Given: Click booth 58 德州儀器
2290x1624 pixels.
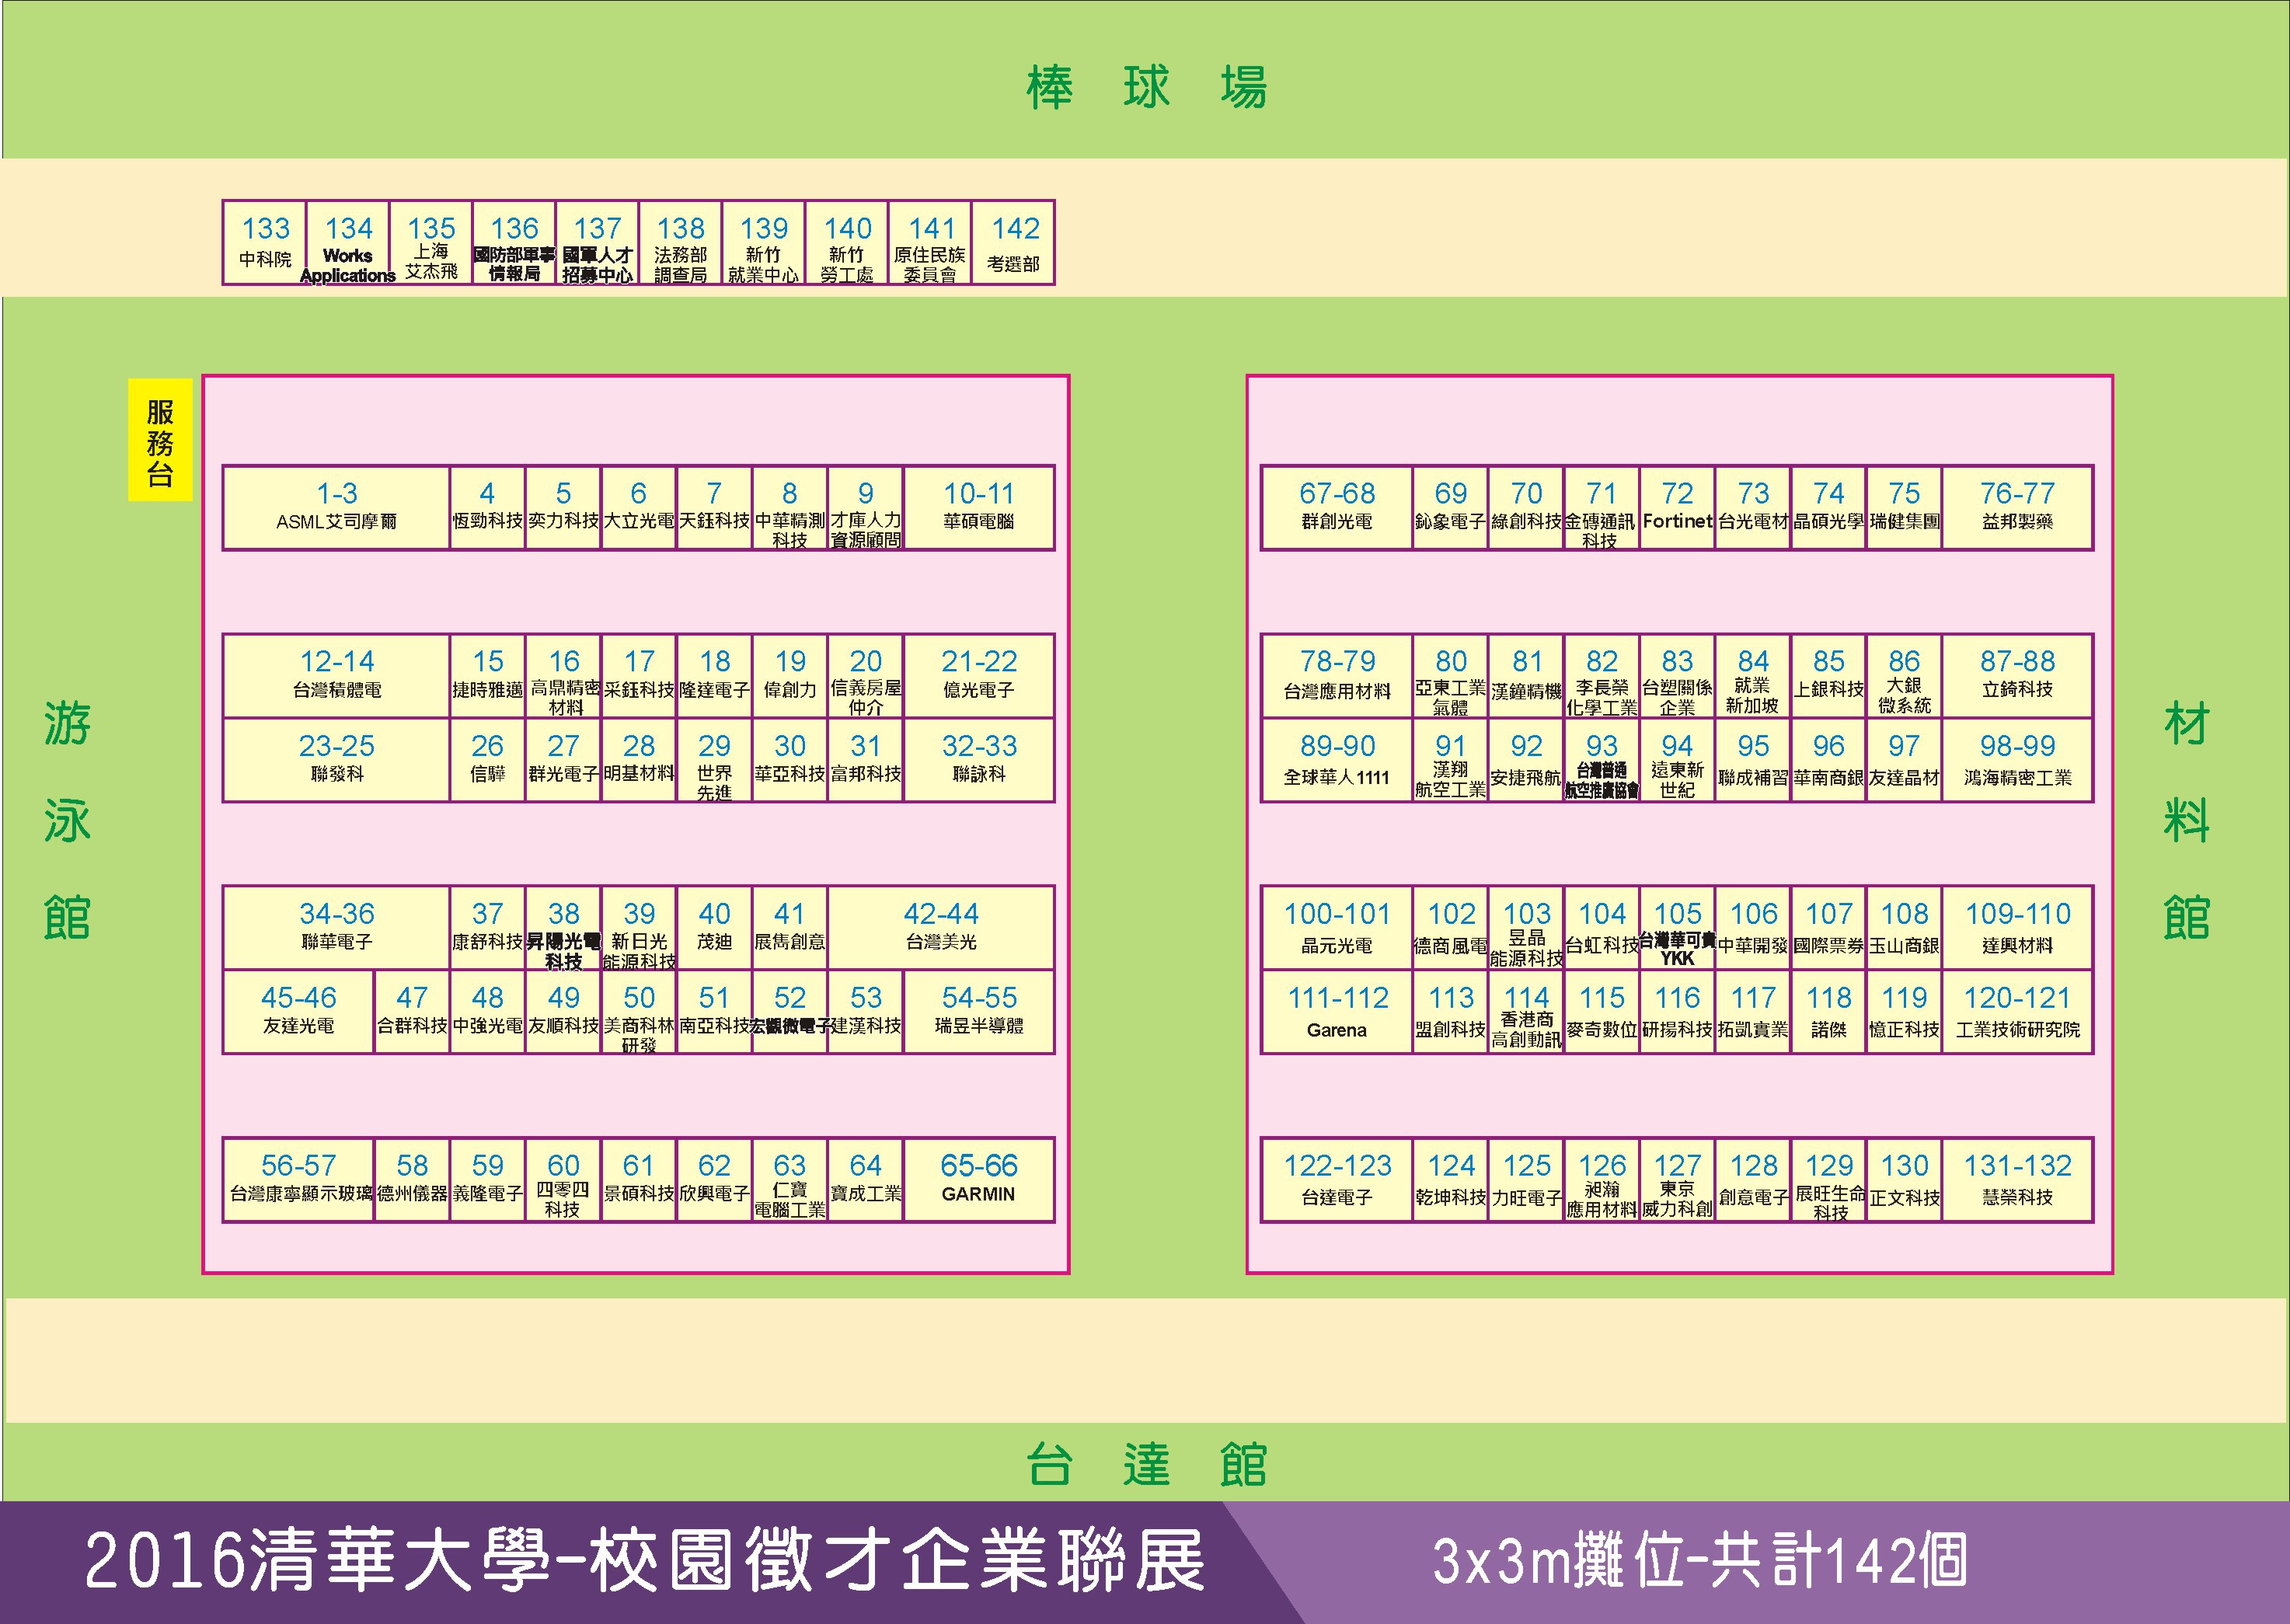Looking at the screenshot, I should 412,1179.
